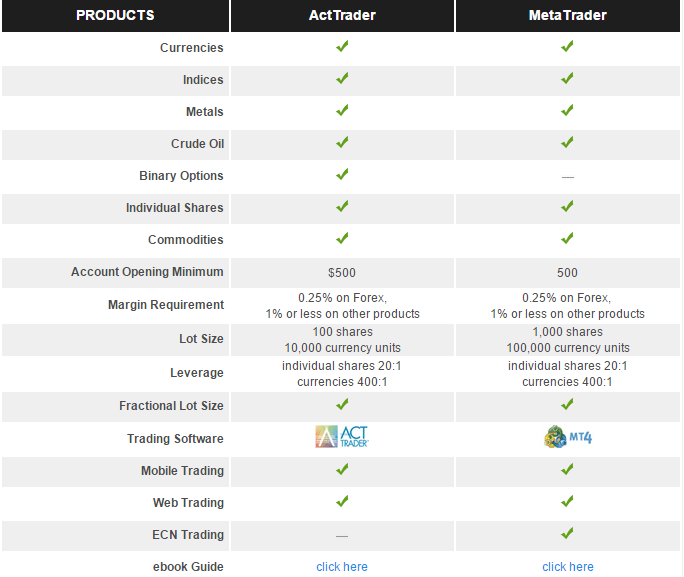
Task: Click ActTrader checkmark in Indices row
Action: 342,78
